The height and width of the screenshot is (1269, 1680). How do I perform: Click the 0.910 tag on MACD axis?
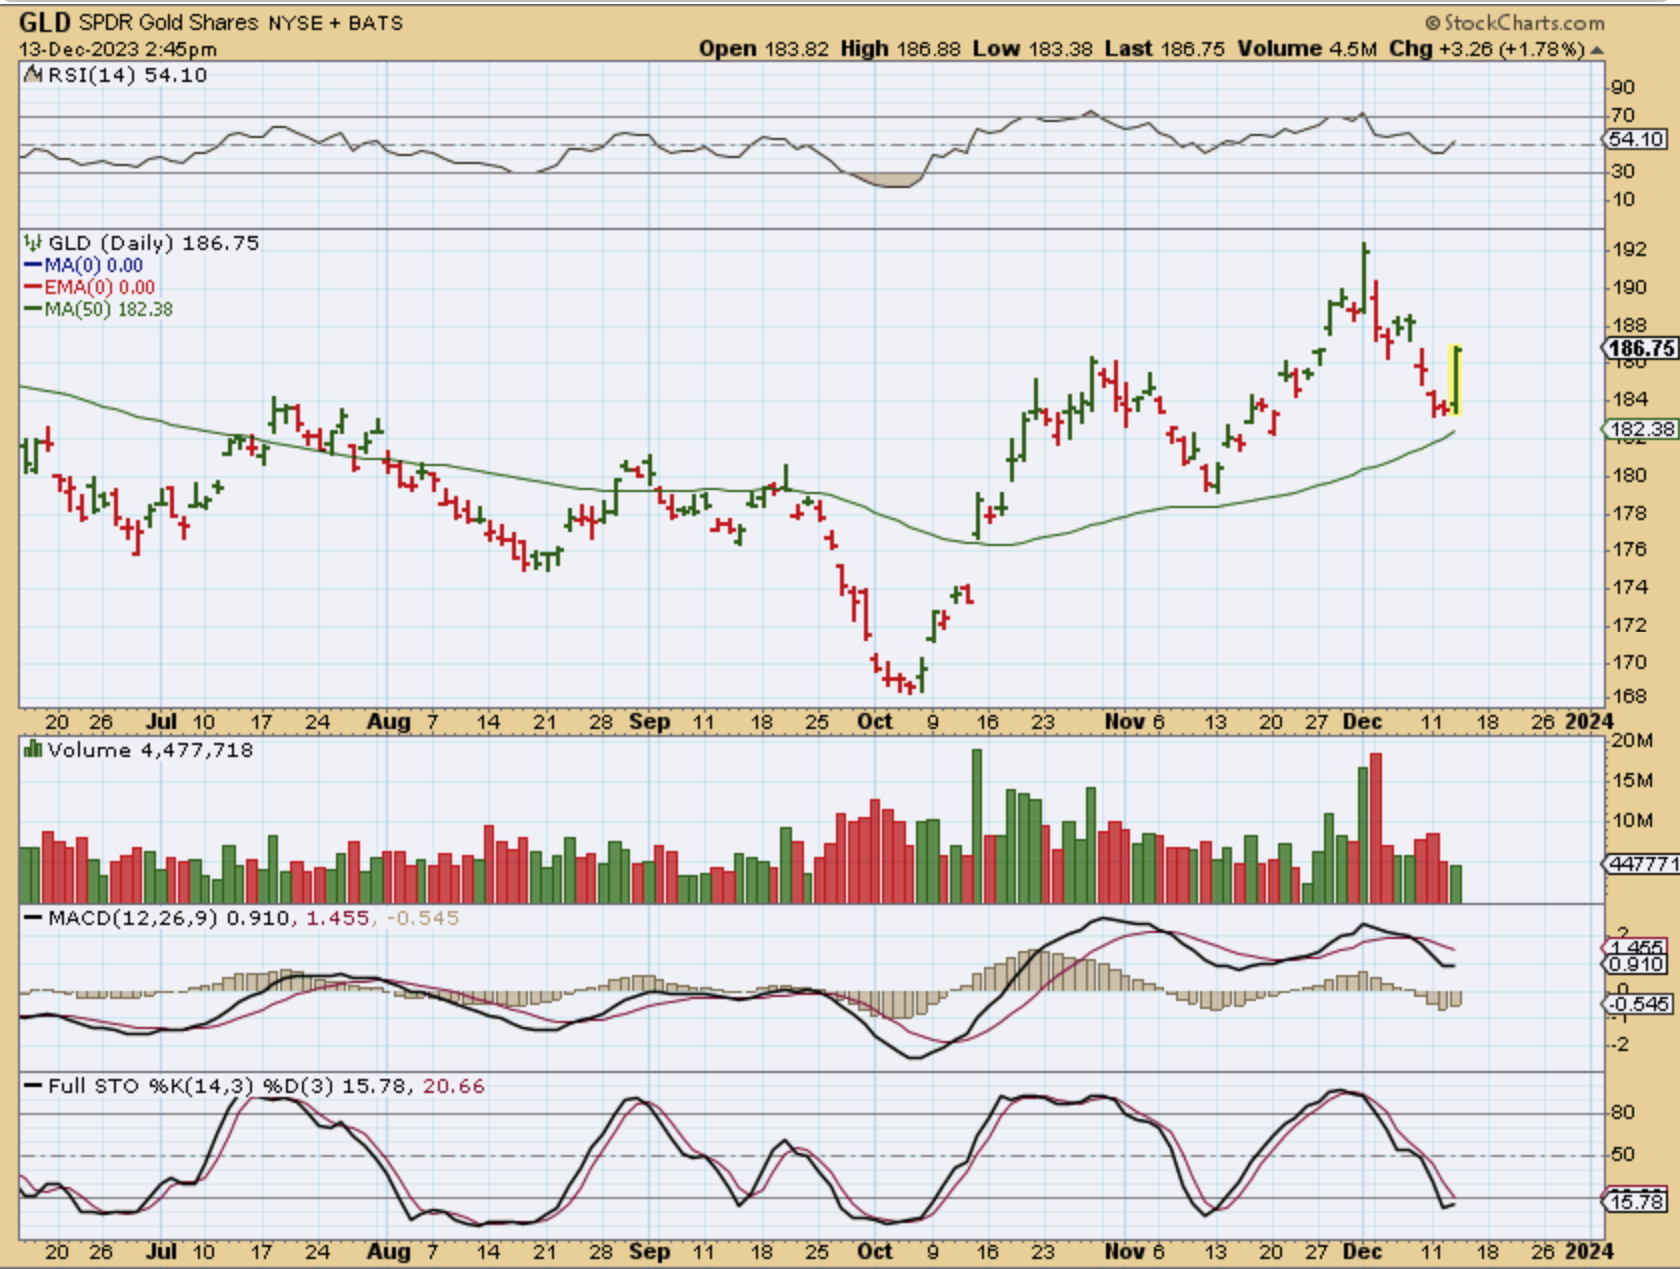point(1637,964)
